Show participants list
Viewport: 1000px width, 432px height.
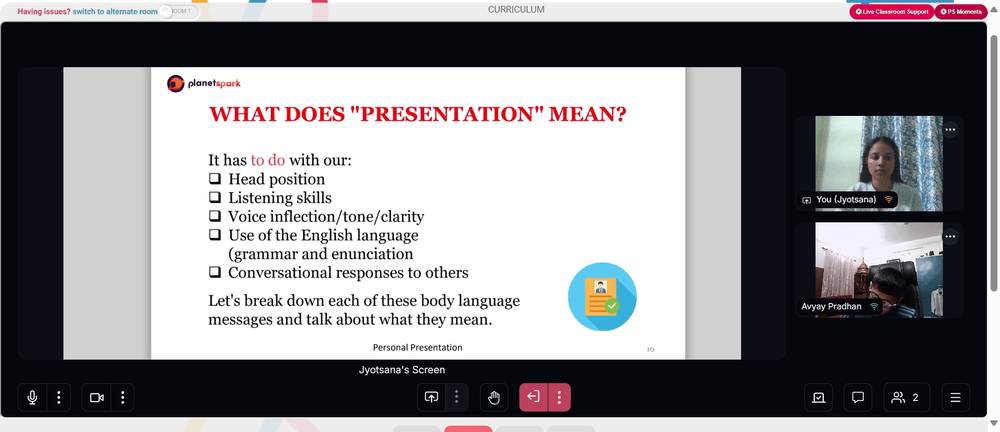pyautogui.click(x=906, y=398)
